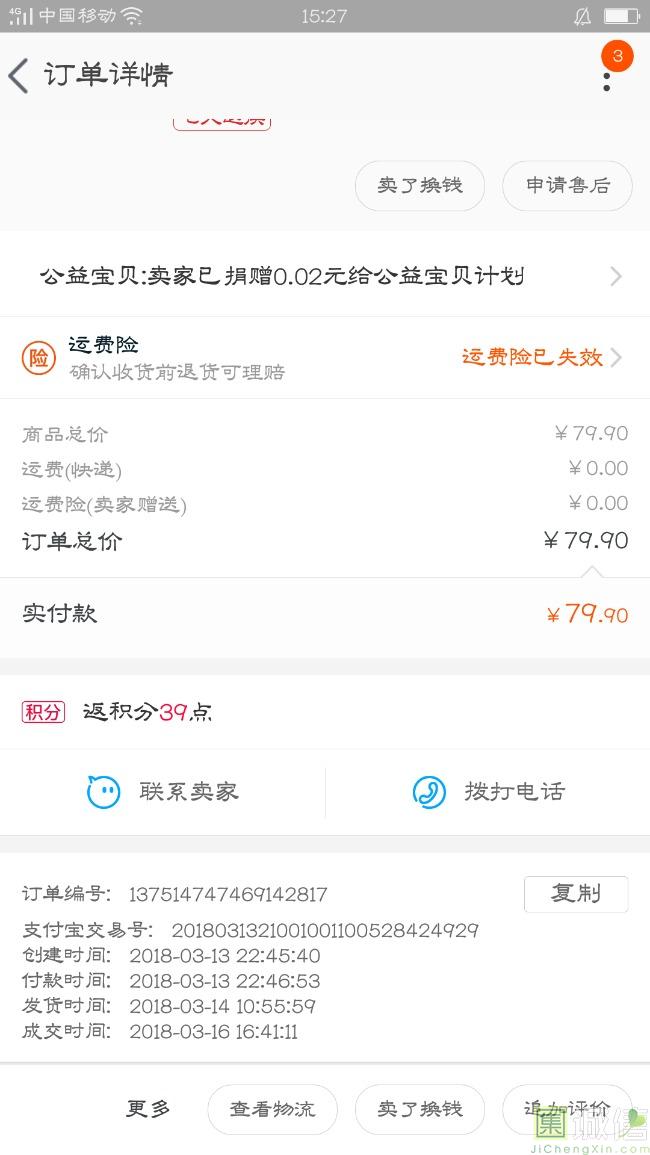Tap the orange notification badge showing 3
The height and width of the screenshot is (1155, 650).
click(x=617, y=56)
